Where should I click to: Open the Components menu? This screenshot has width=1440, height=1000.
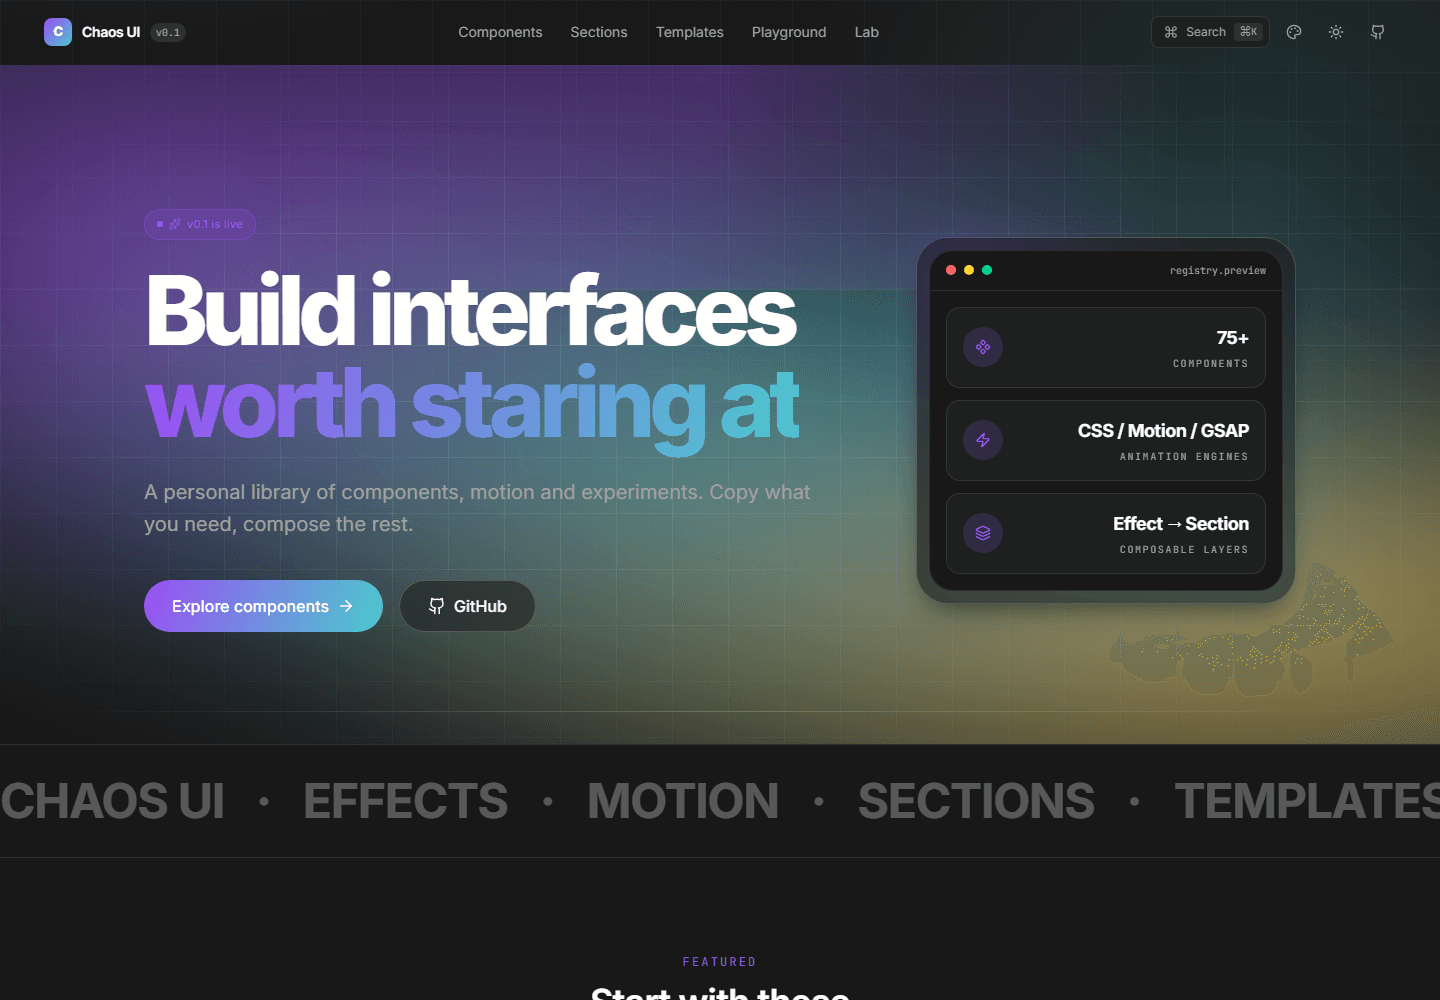click(500, 32)
